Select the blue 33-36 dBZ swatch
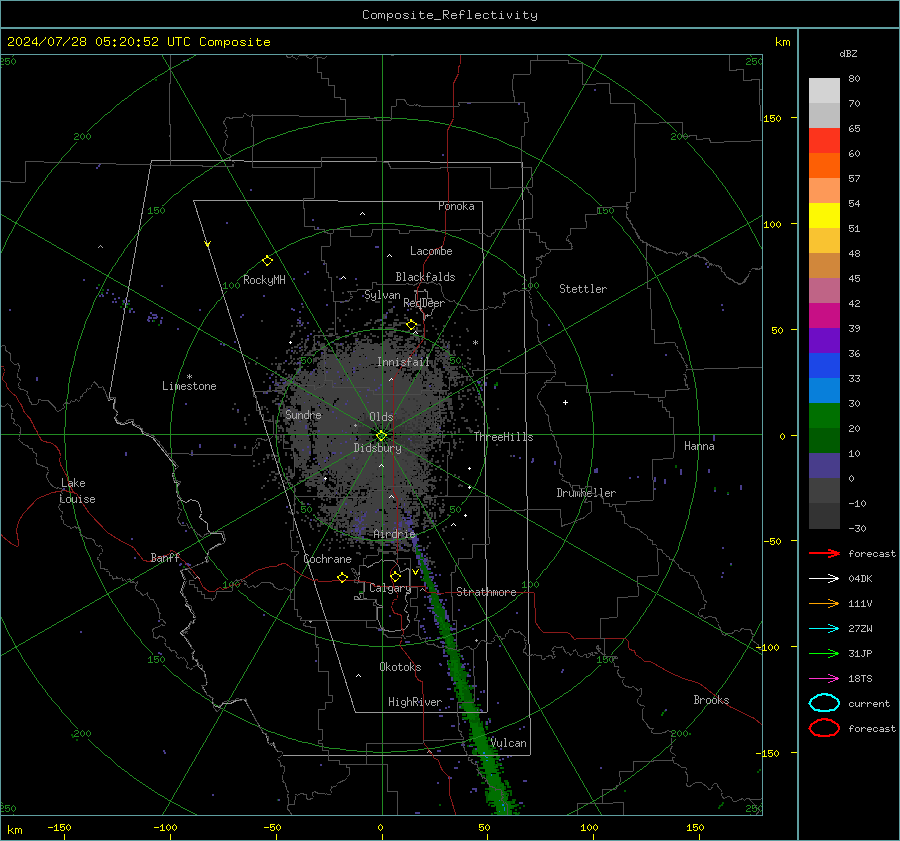The height and width of the screenshot is (841, 900). pos(824,366)
